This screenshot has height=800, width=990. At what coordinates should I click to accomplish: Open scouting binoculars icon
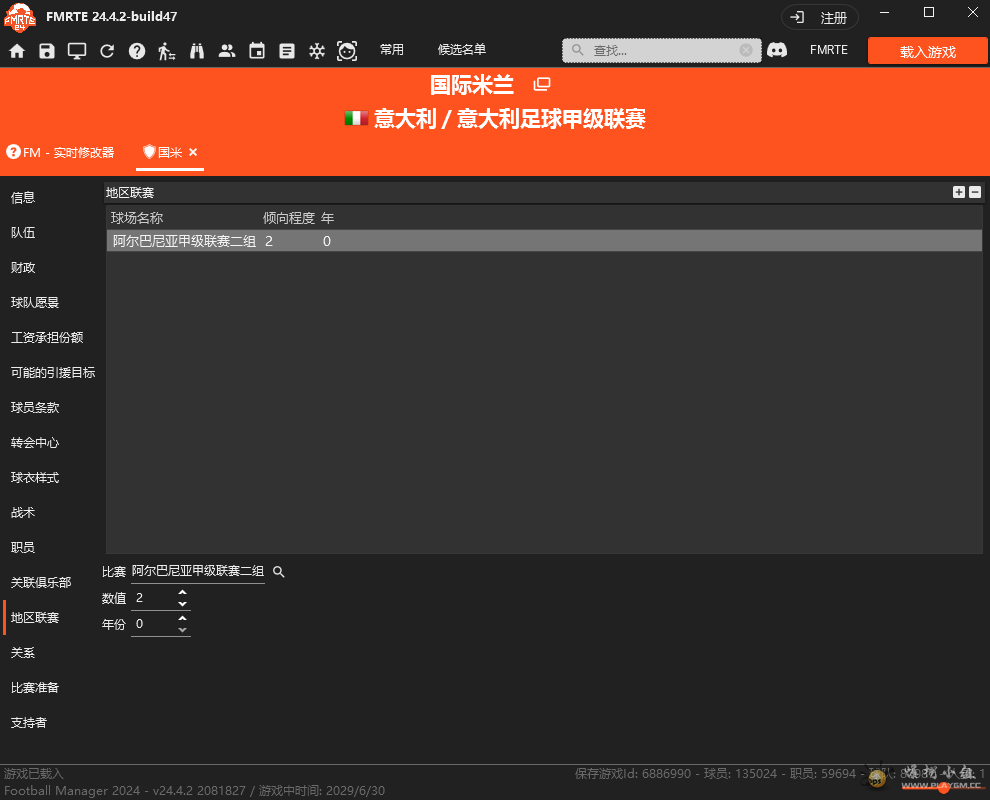(x=197, y=51)
